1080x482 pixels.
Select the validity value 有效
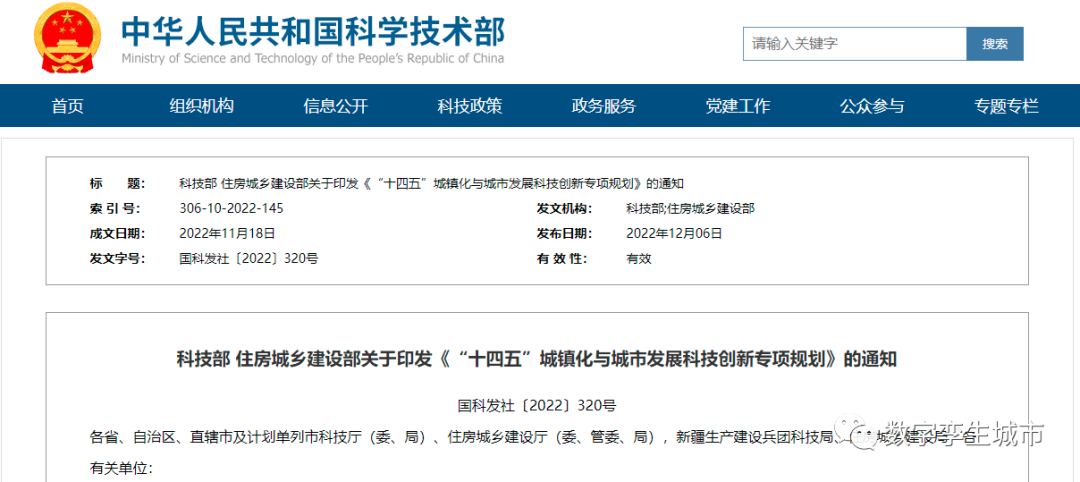click(638, 259)
